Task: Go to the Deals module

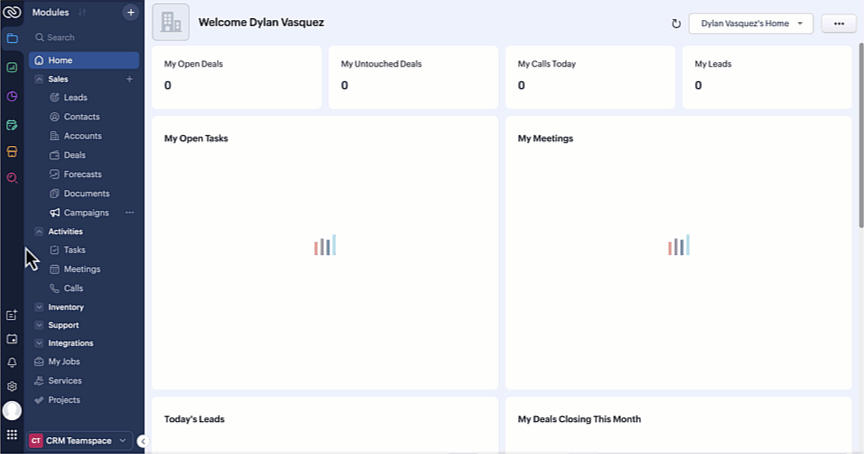Action: pos(74,155)
